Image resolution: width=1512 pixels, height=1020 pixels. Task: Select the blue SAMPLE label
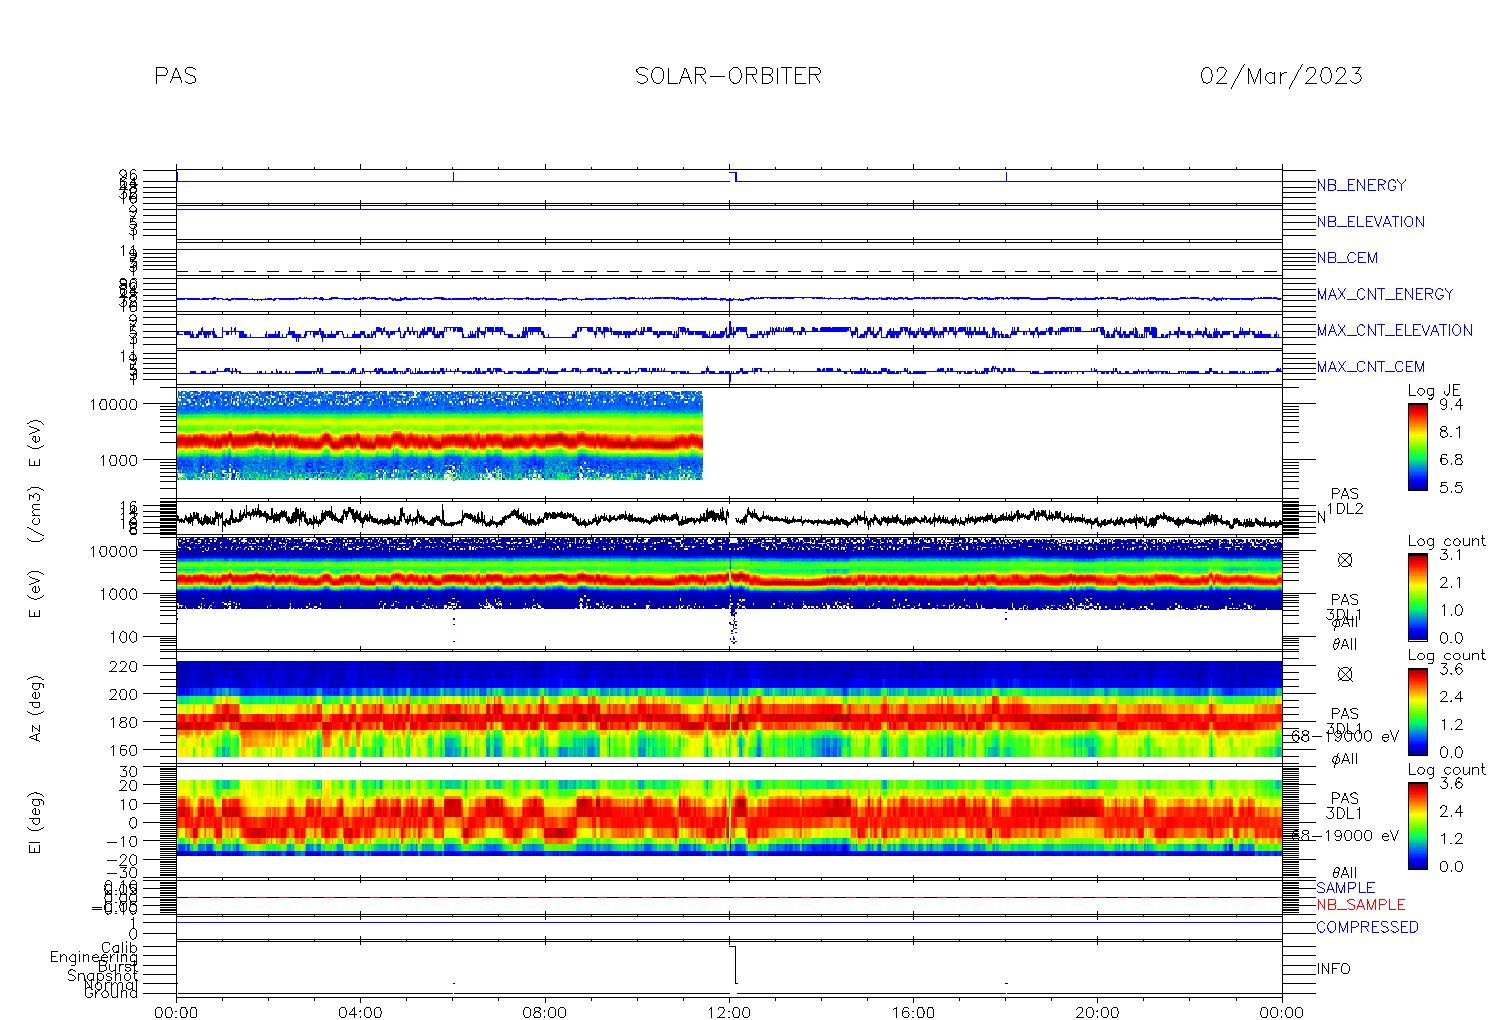tap(1345, 888)
